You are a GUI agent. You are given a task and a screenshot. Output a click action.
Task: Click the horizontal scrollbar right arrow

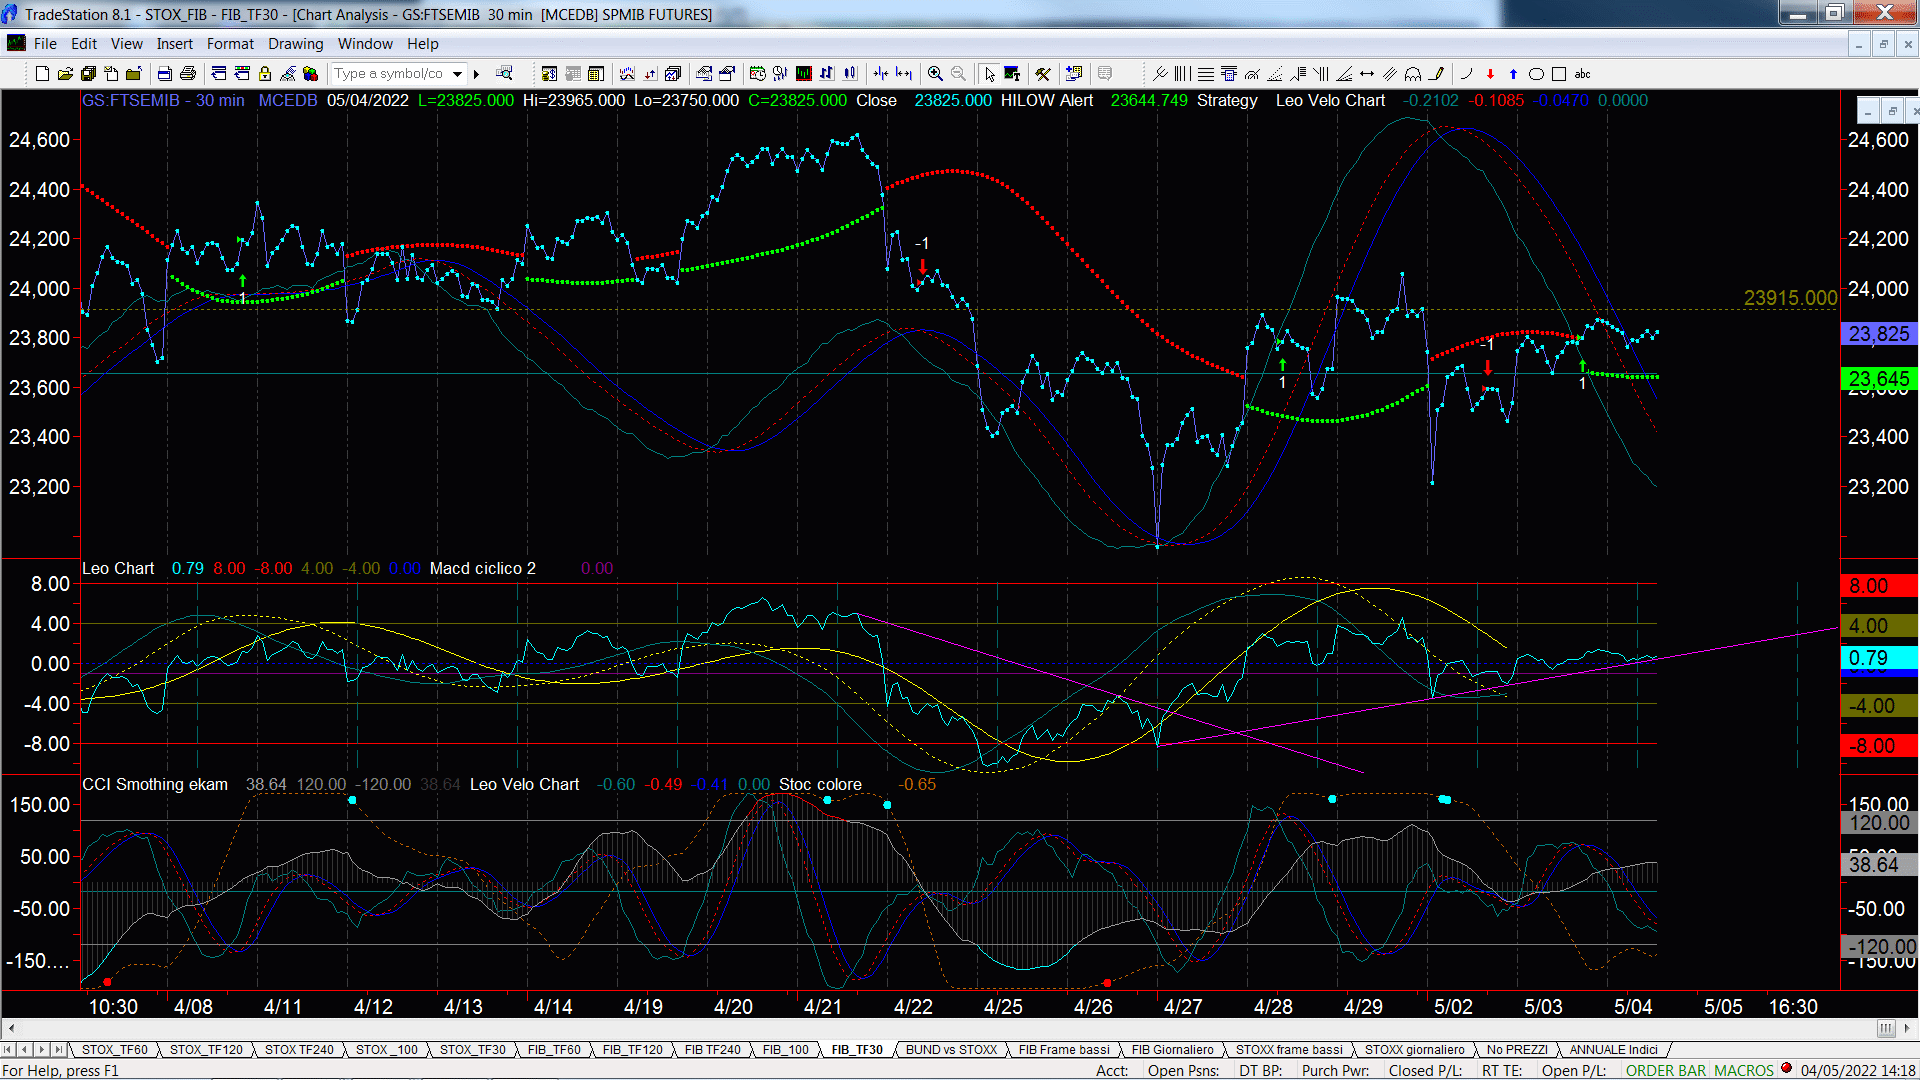[1907, 1028]
